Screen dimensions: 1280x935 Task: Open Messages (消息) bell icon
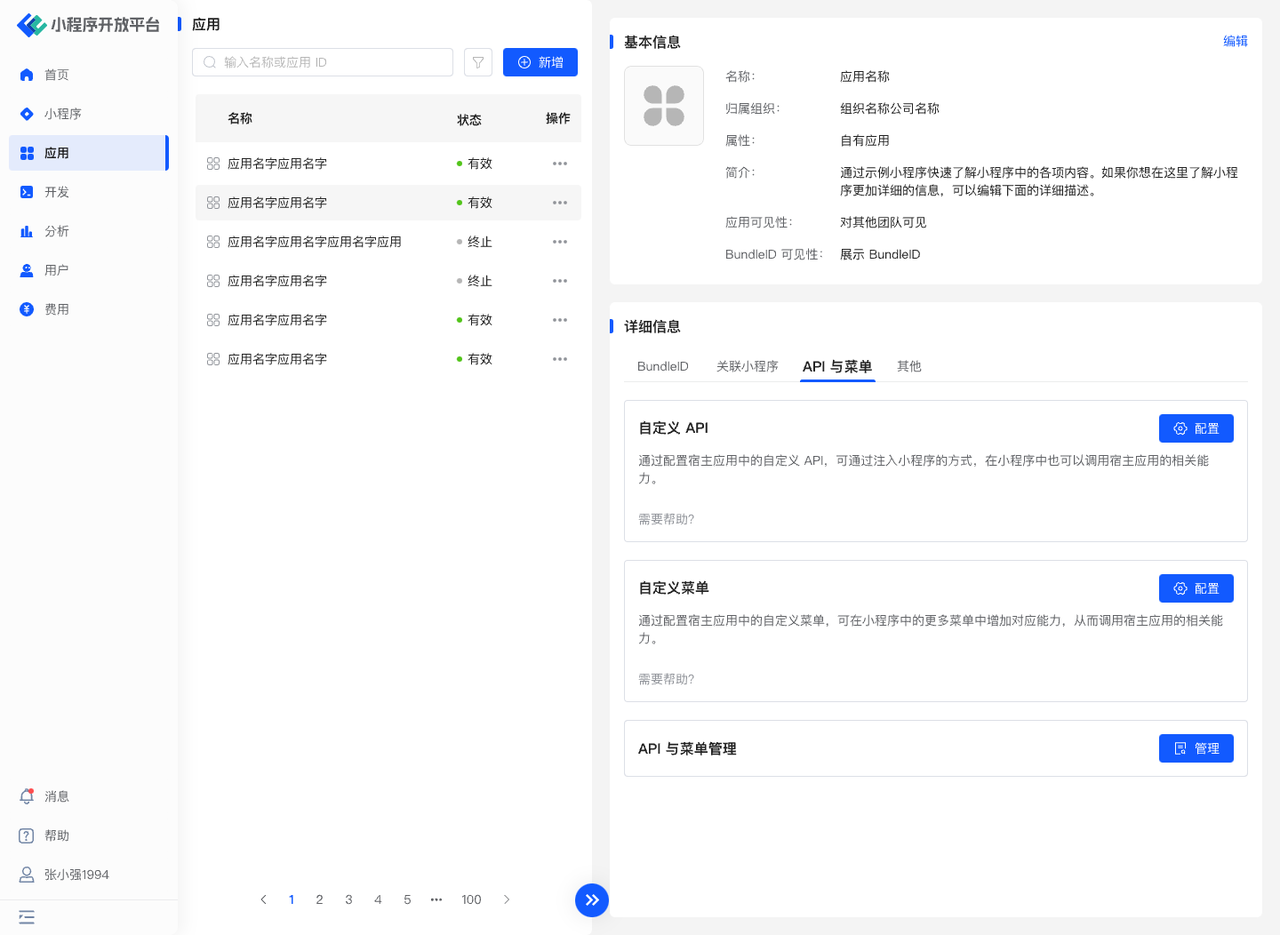click(x=27, y=796)
